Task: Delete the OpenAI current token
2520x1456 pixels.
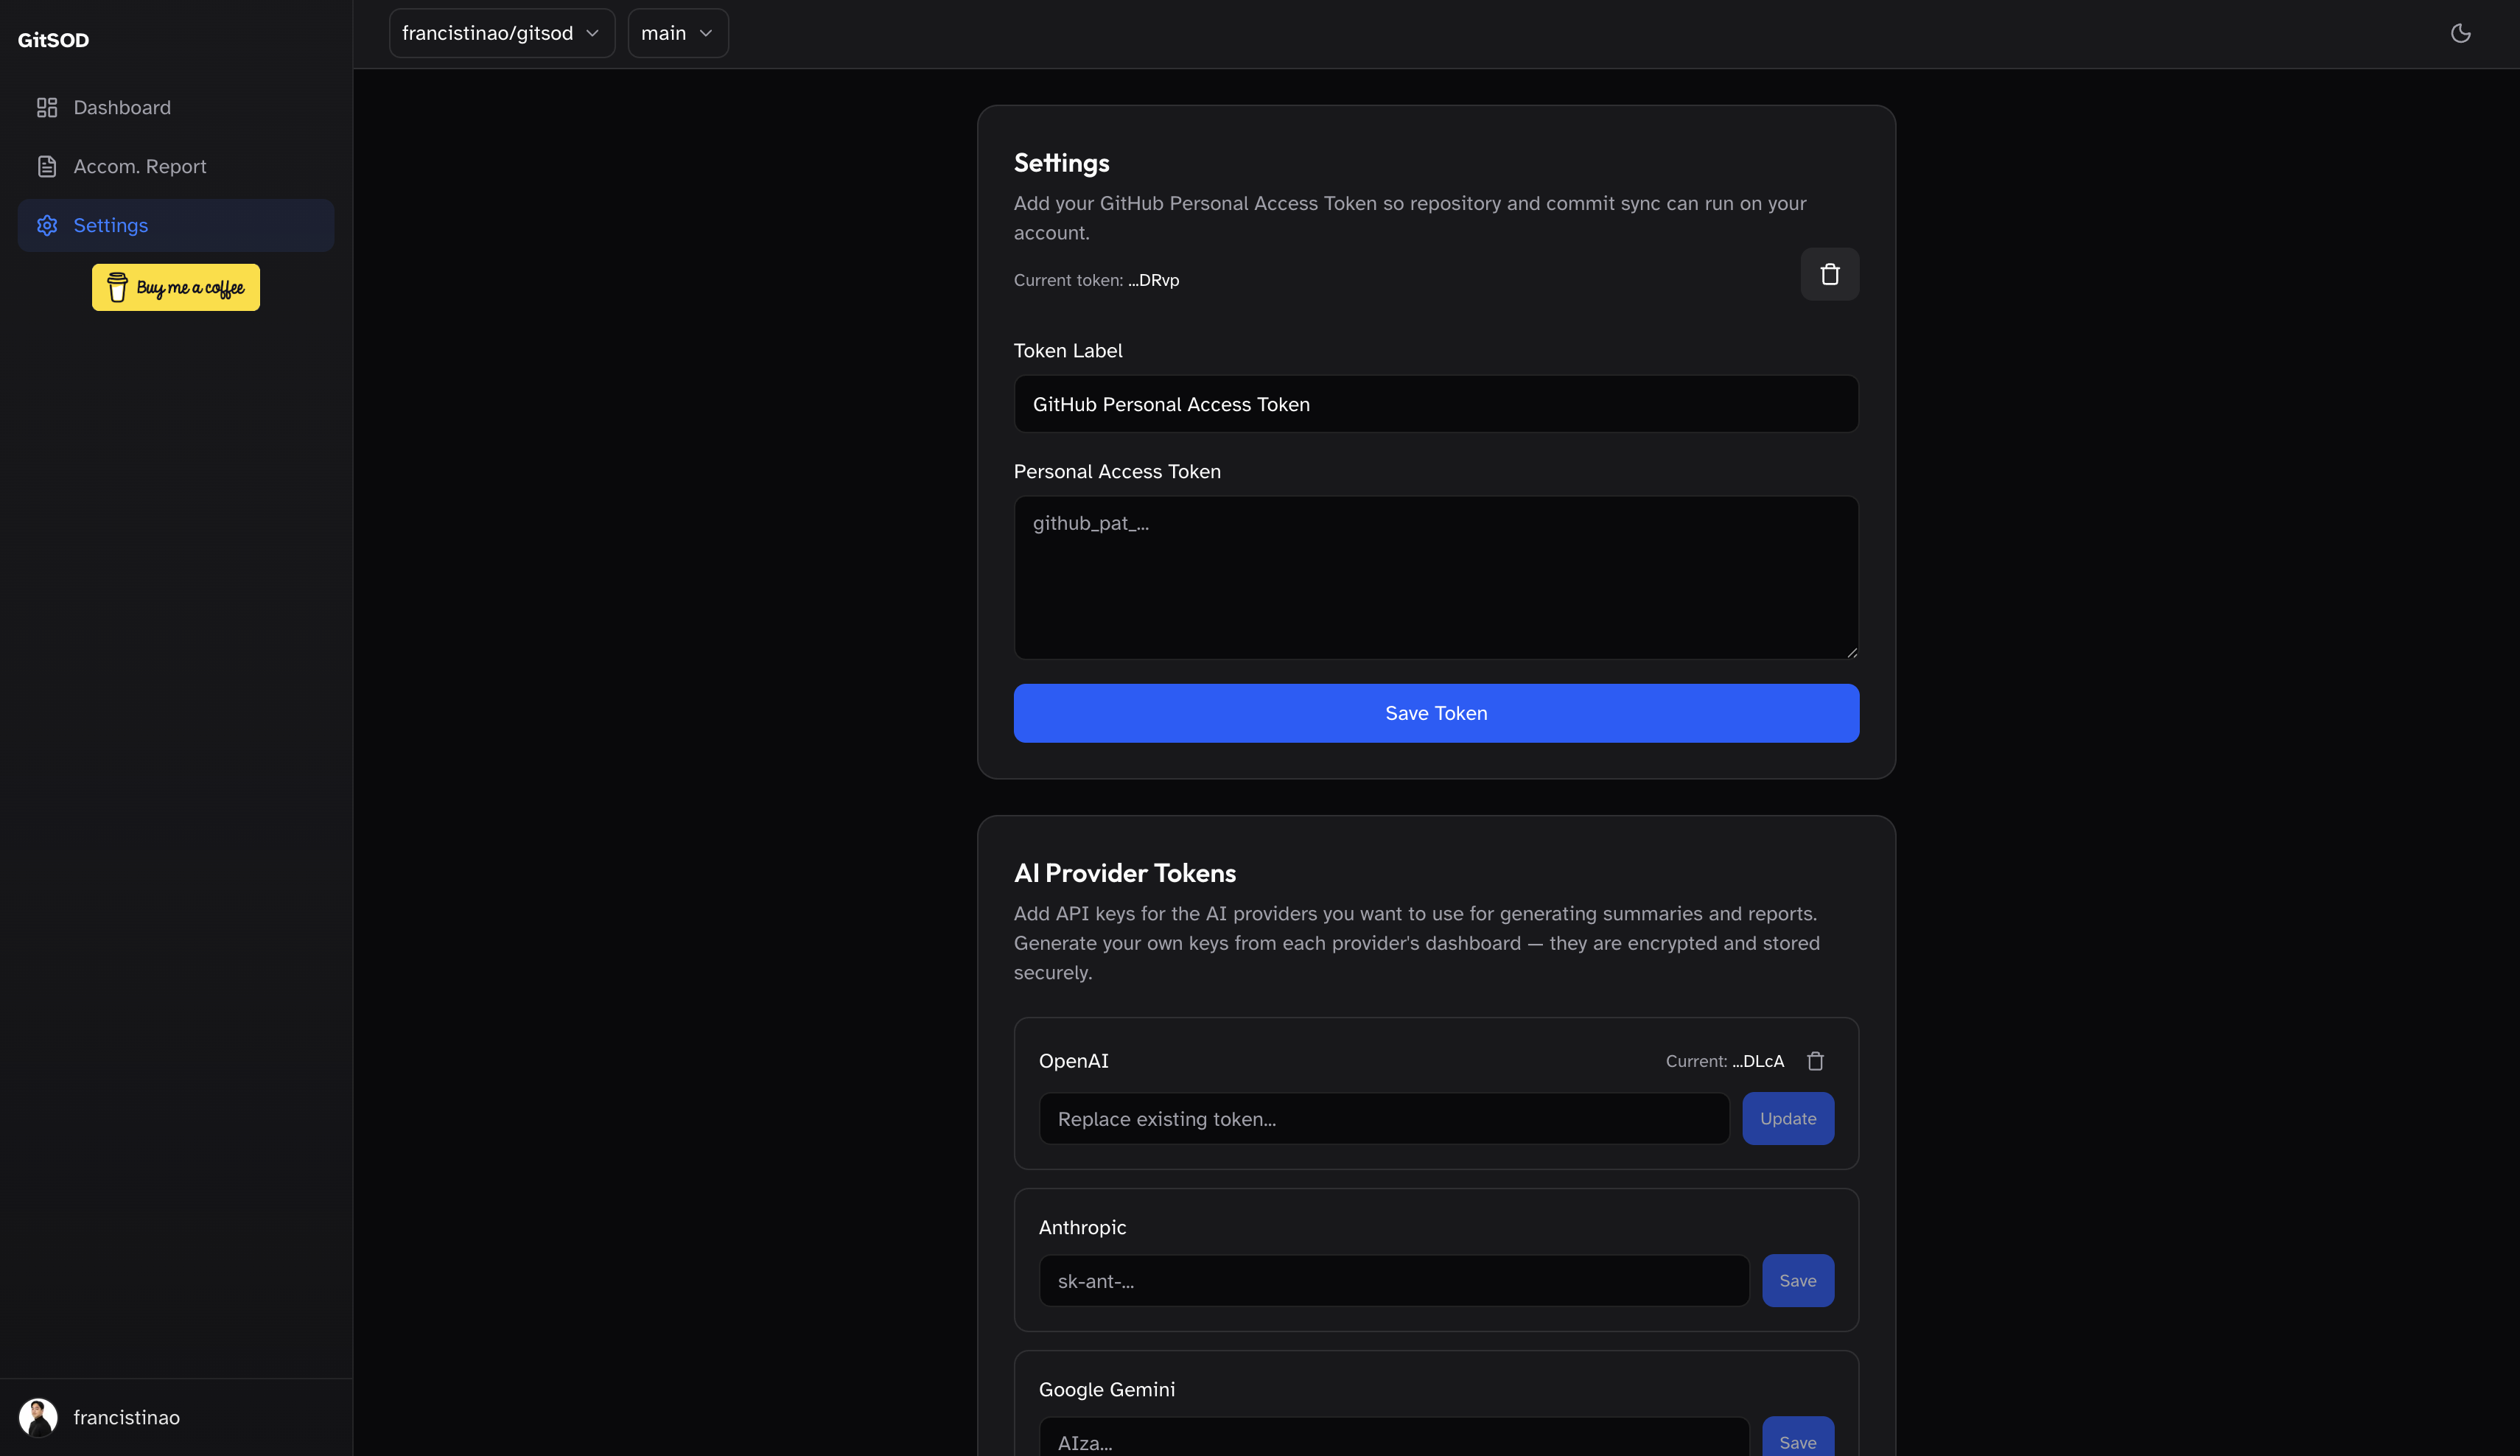Action: tap(1815, 1061)
